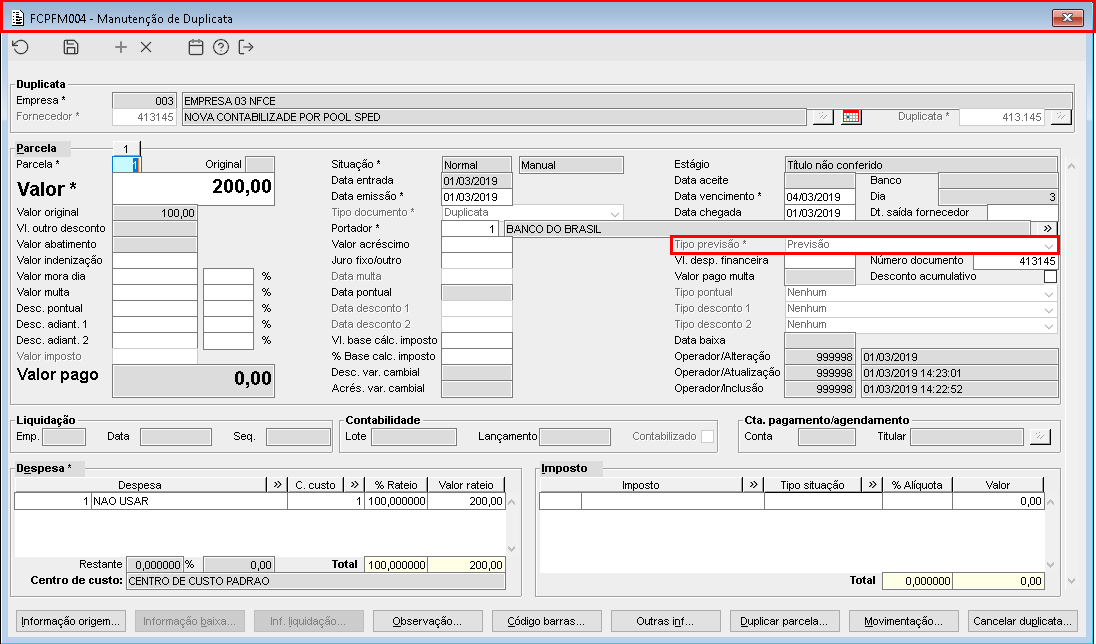Click the X delete-record toolbar icon

(146, 47)
